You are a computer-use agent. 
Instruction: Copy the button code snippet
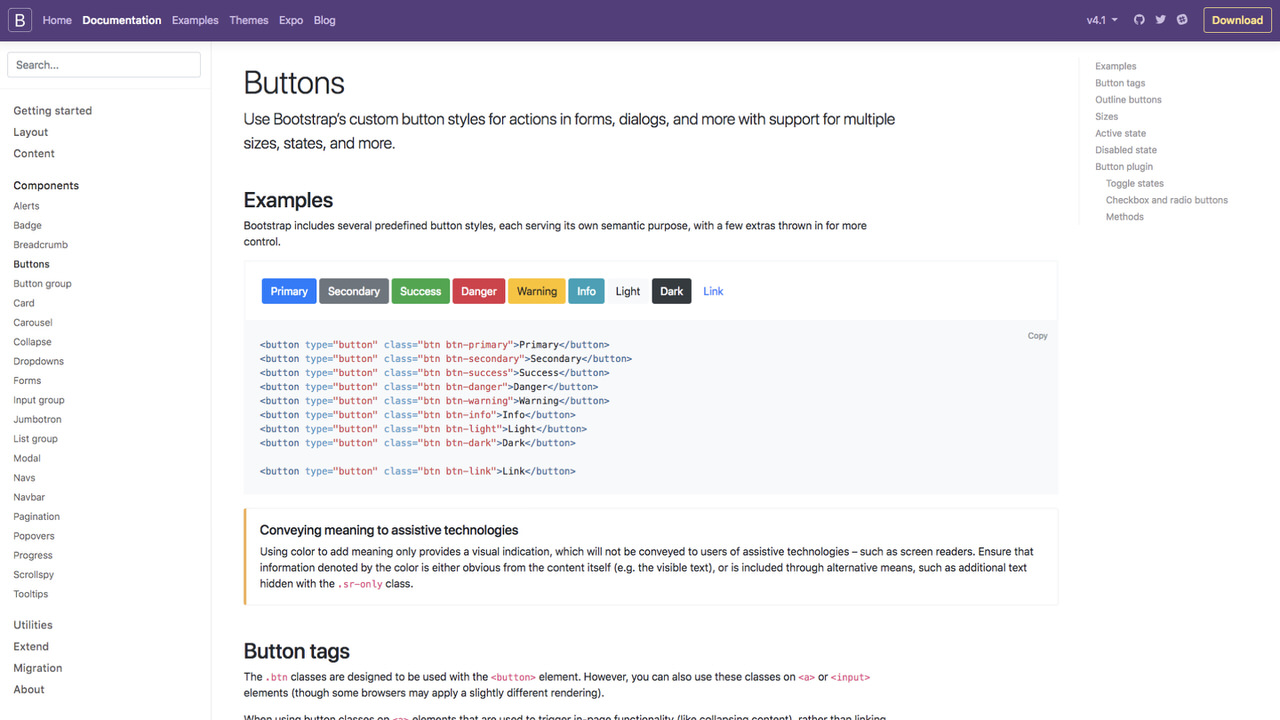point(1037,336)
